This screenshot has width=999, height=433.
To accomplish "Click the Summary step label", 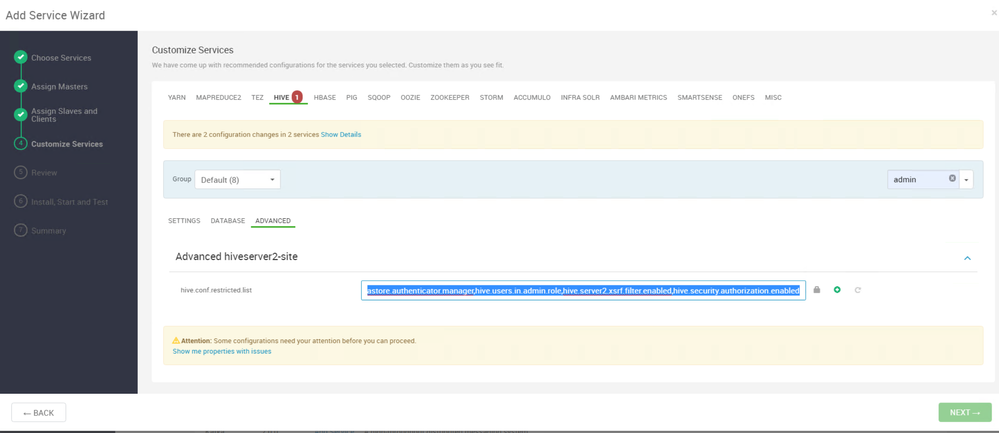I will [48, 231].
